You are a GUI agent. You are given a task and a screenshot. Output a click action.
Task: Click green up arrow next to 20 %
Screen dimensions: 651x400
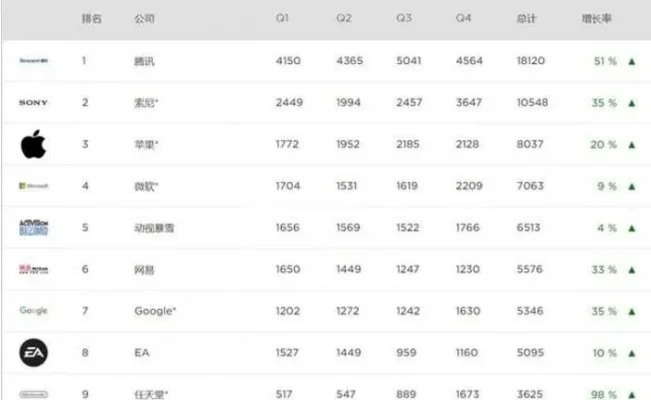click(x=632, y=145)
